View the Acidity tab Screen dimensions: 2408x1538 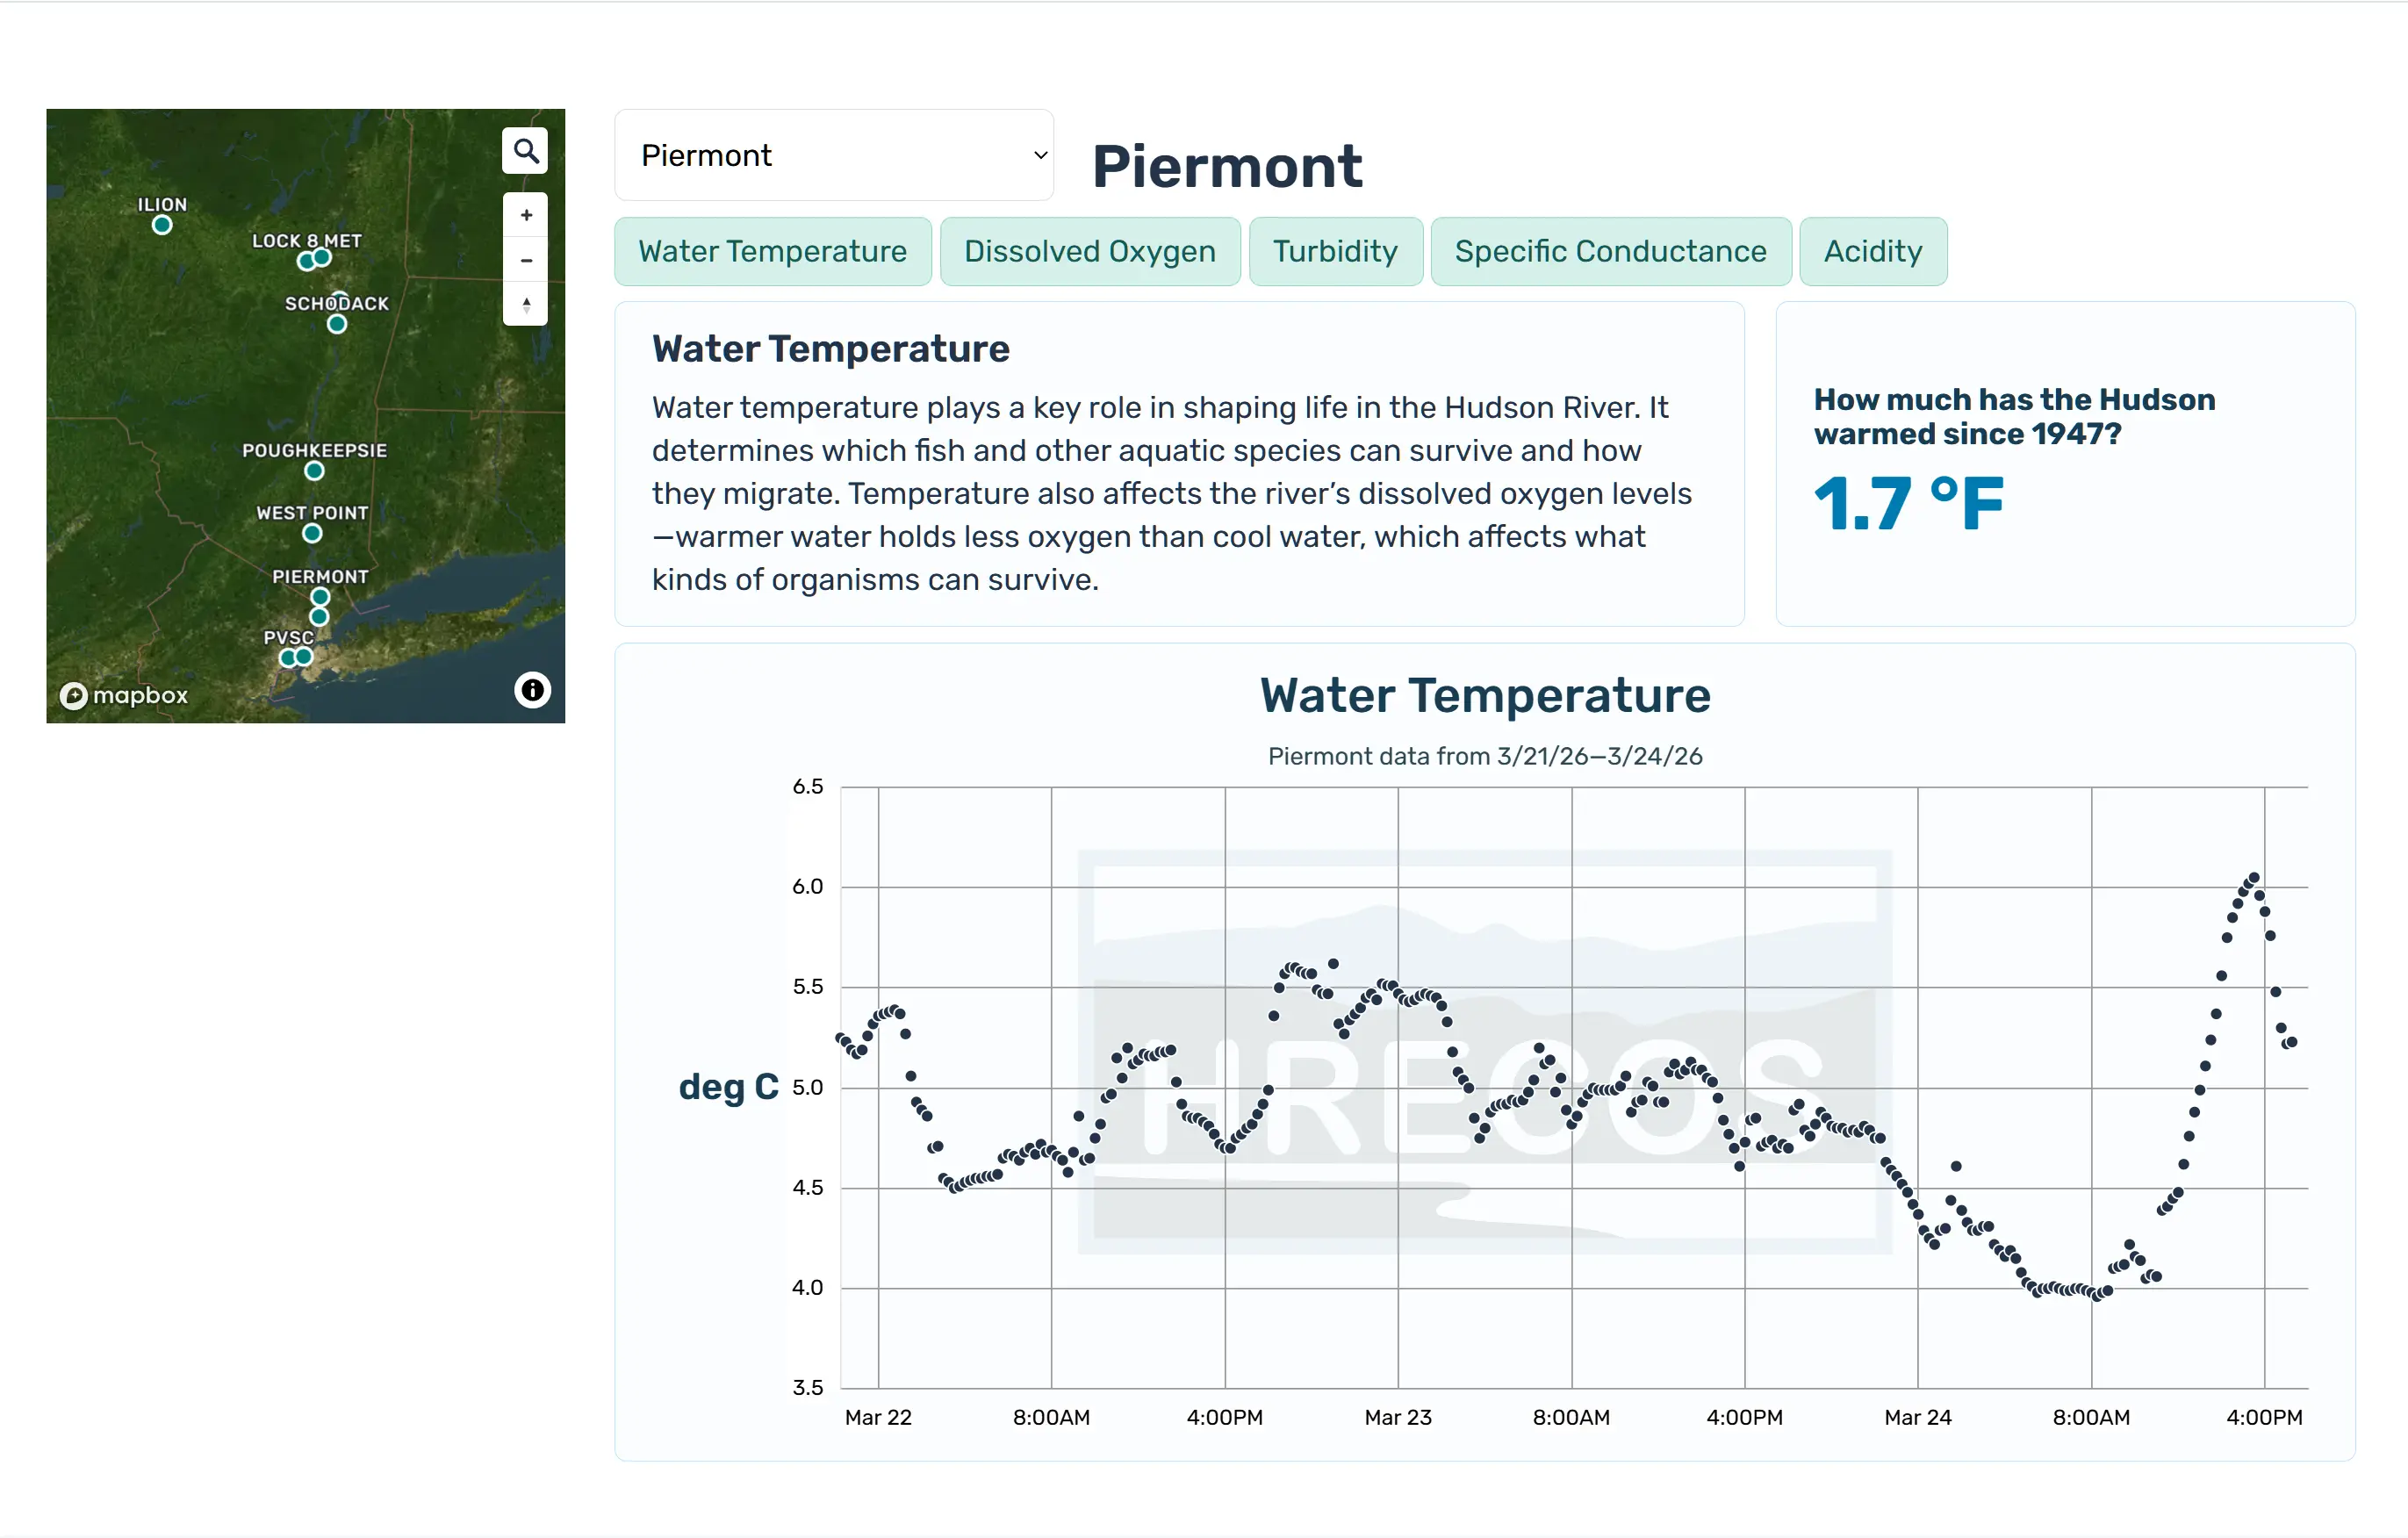[1872, 251]
